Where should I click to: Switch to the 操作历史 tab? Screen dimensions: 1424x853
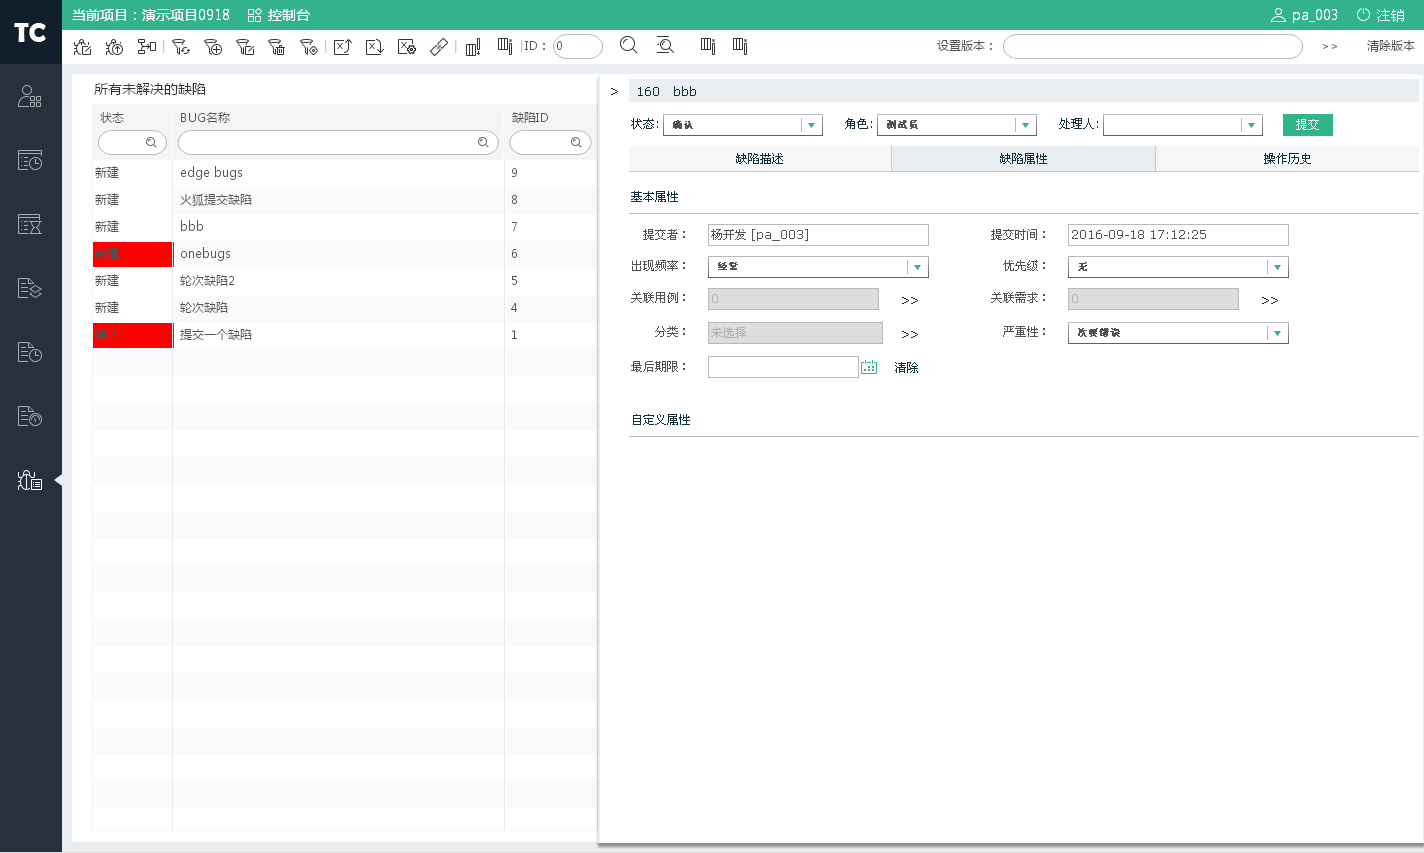pyautogui.click(x=1287, y=159)
